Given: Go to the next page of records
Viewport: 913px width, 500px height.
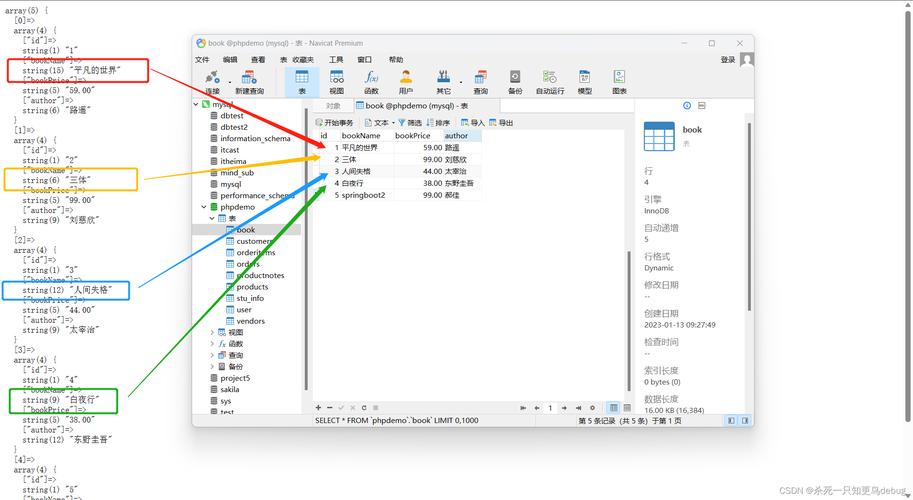Looking at the screenshot, I should tap(564, 408).
